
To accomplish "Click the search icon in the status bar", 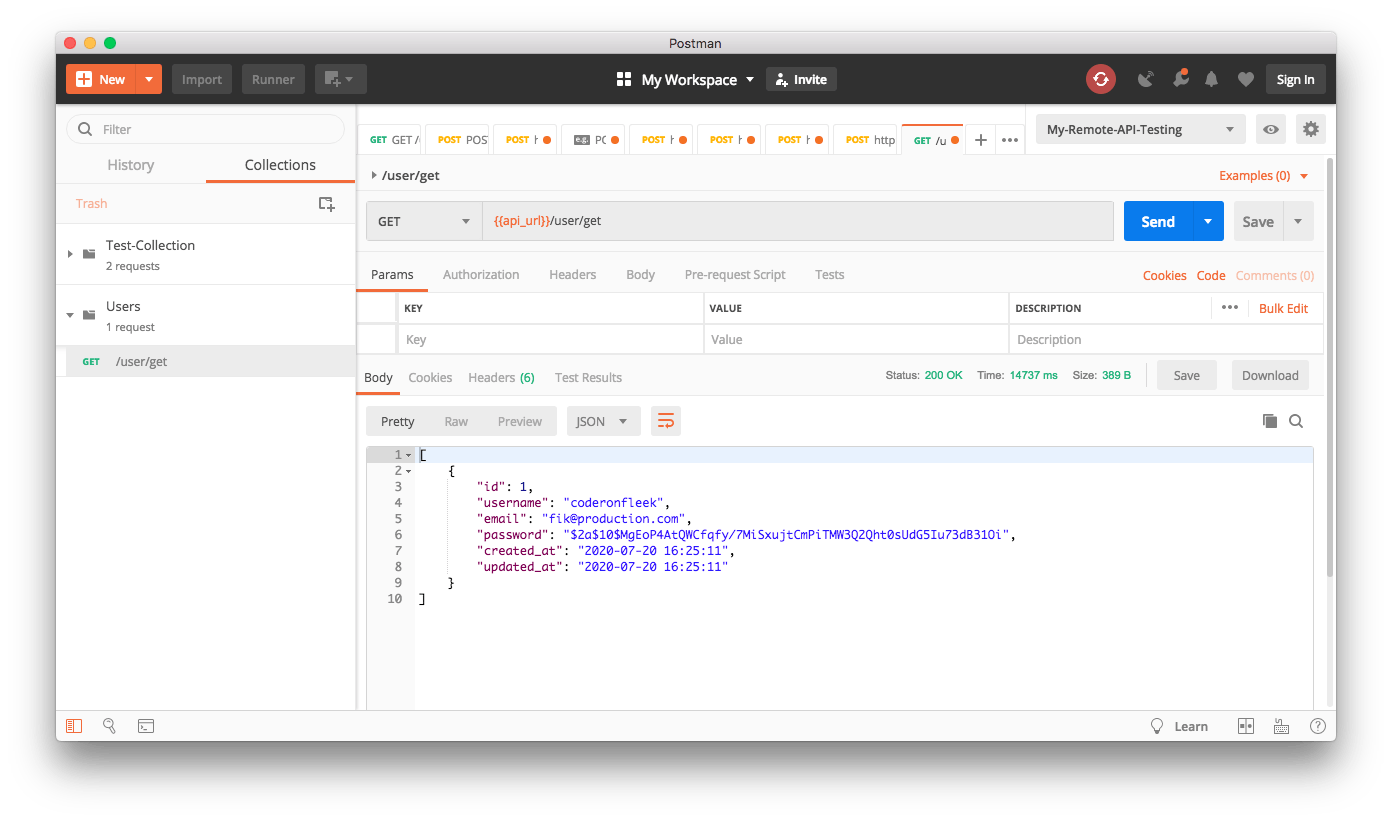I will click(110, 726).
